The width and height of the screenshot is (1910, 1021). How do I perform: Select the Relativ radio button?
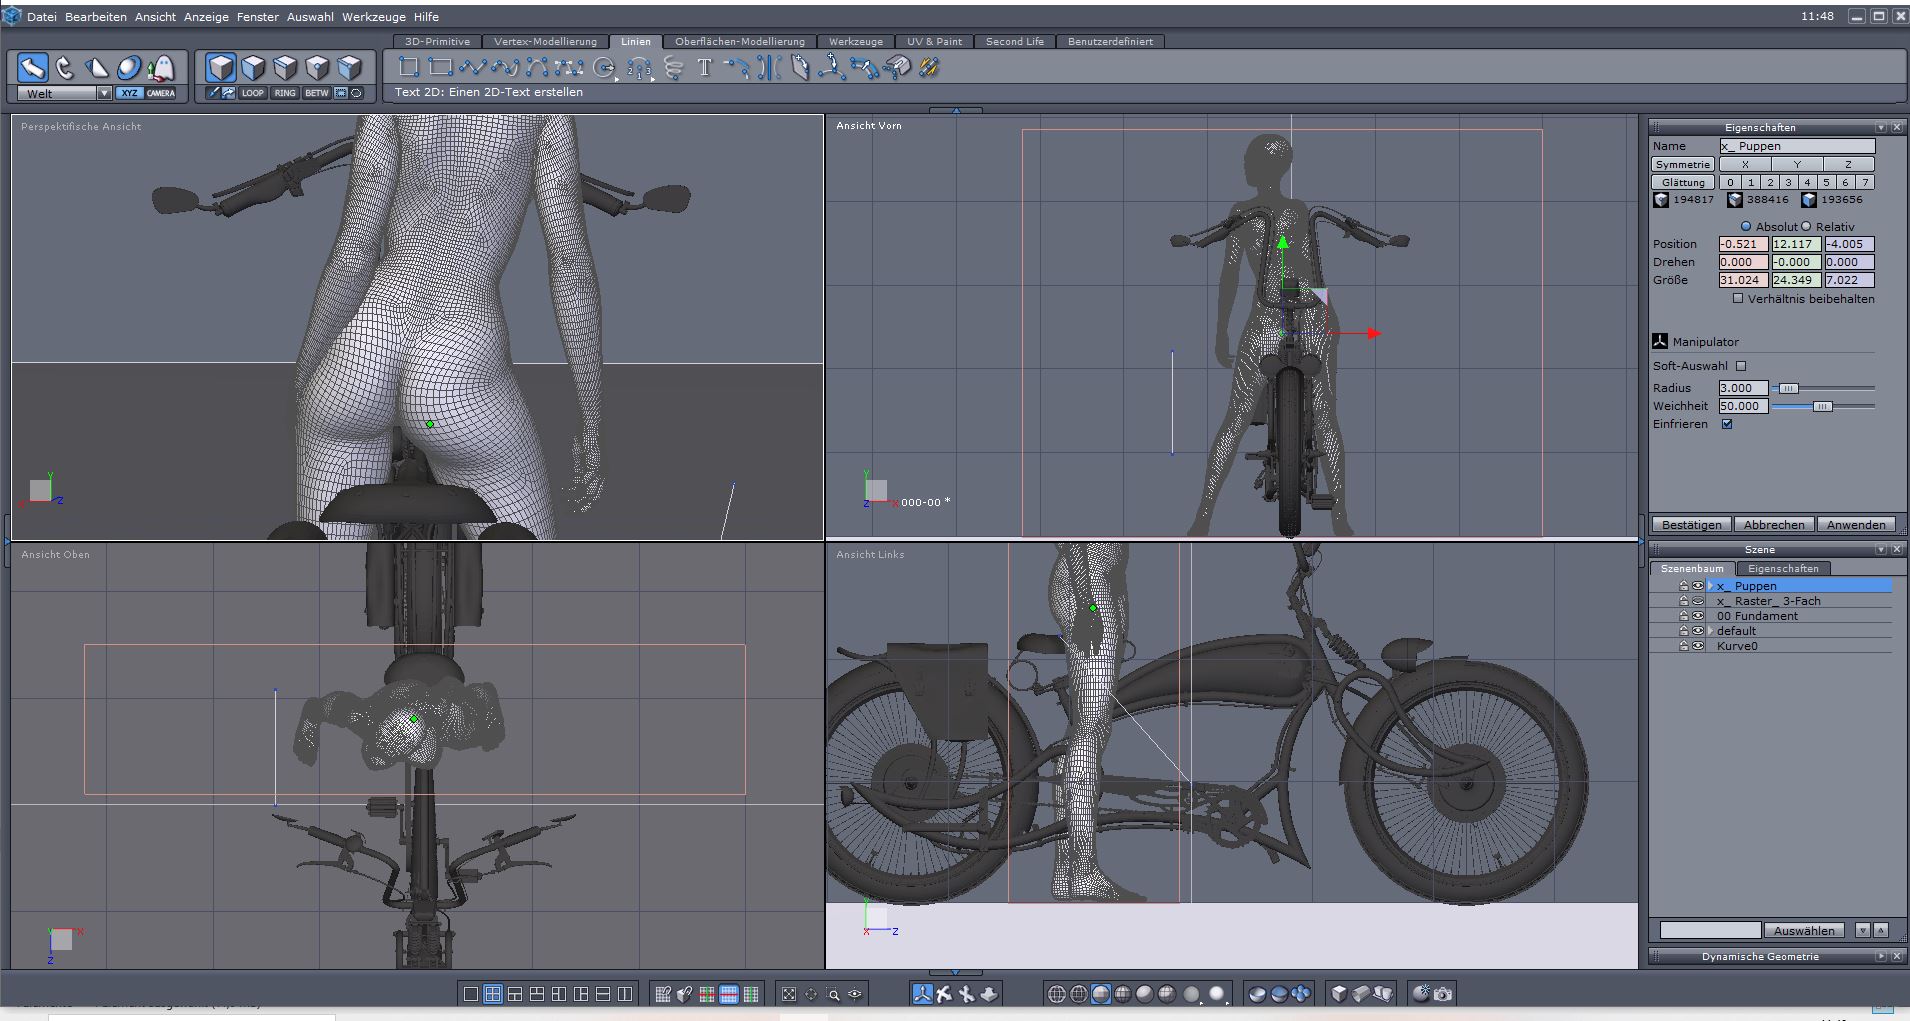[1806, 226]
